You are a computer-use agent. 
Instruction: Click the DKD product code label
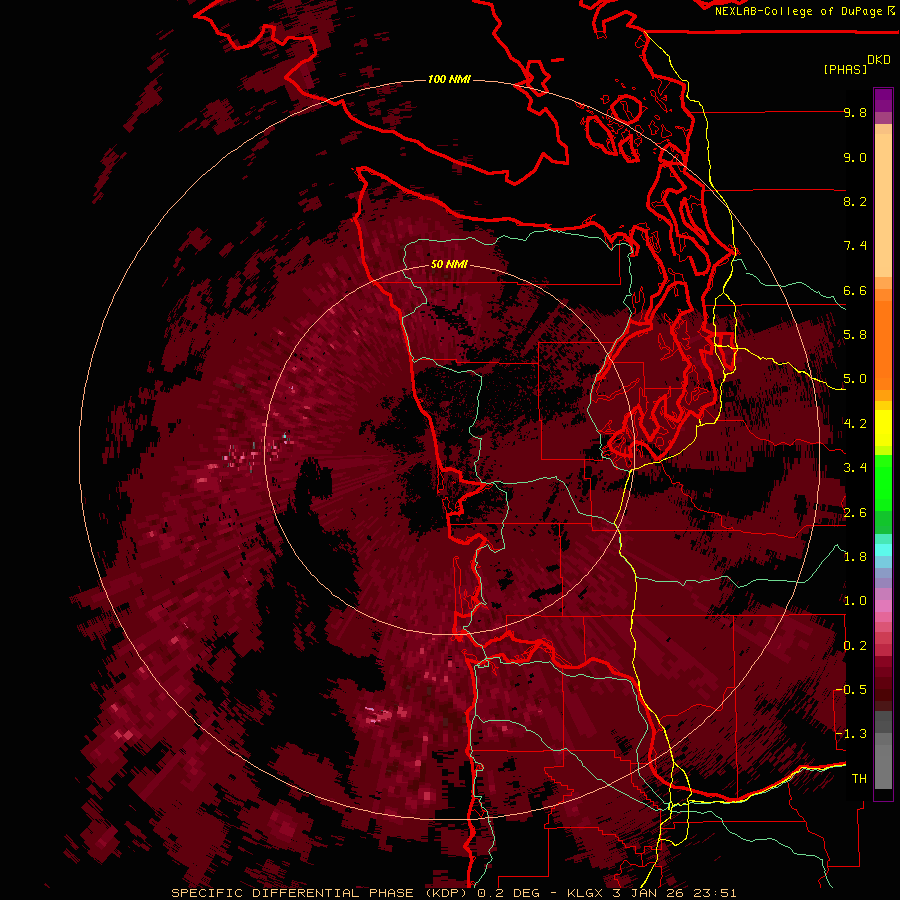coord(879,60)
